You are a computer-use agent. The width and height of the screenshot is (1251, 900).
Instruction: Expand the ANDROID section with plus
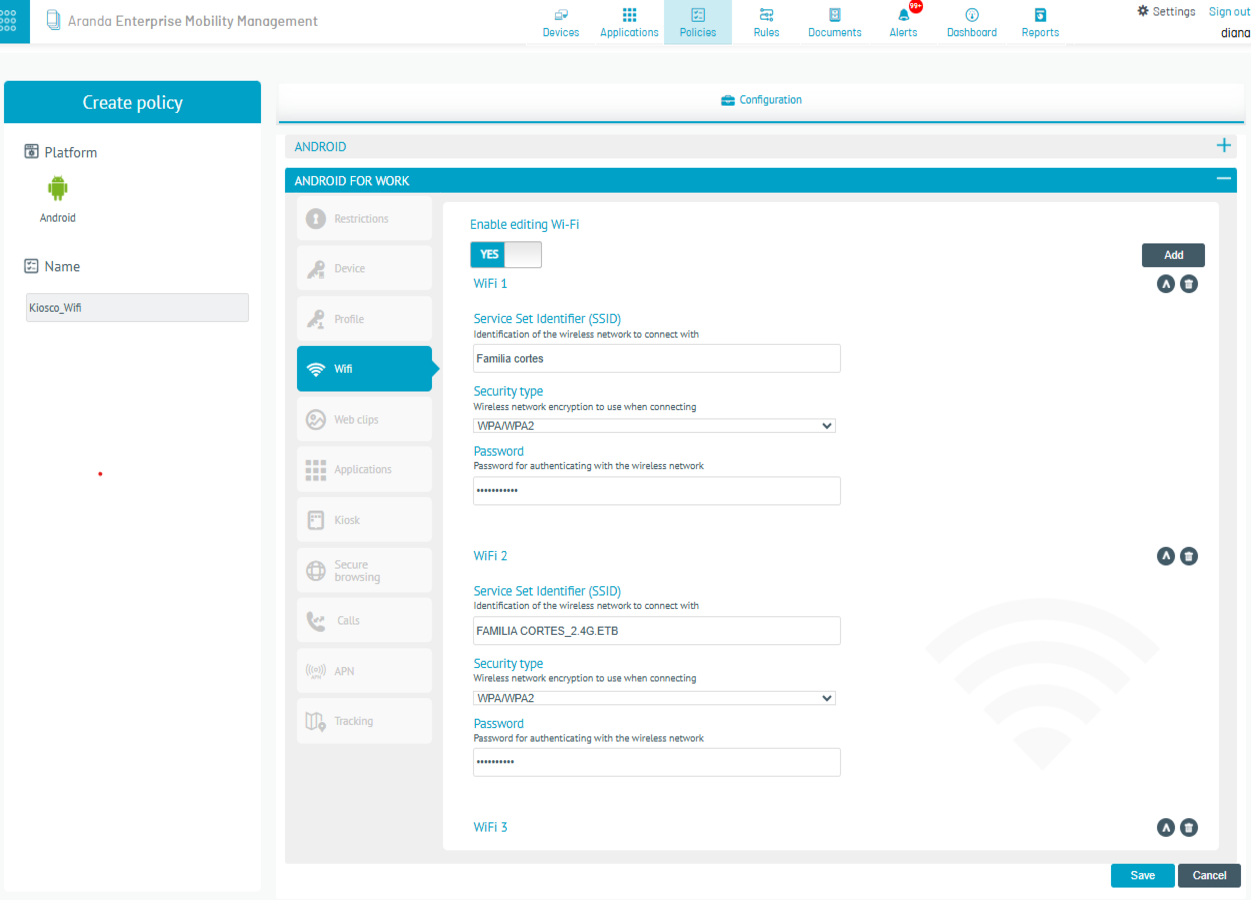pyautogui.click(x=1224, y=146)
